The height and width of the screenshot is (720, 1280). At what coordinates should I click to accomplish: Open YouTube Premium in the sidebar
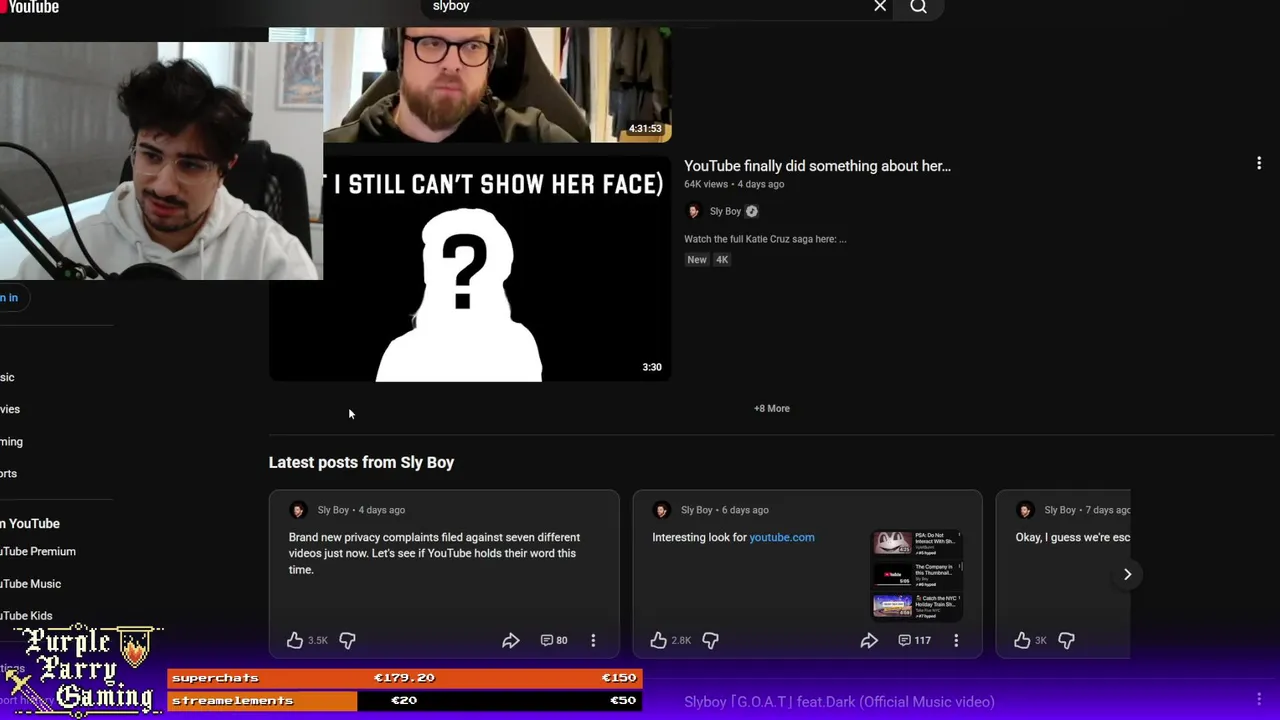[x=38, y=551]
